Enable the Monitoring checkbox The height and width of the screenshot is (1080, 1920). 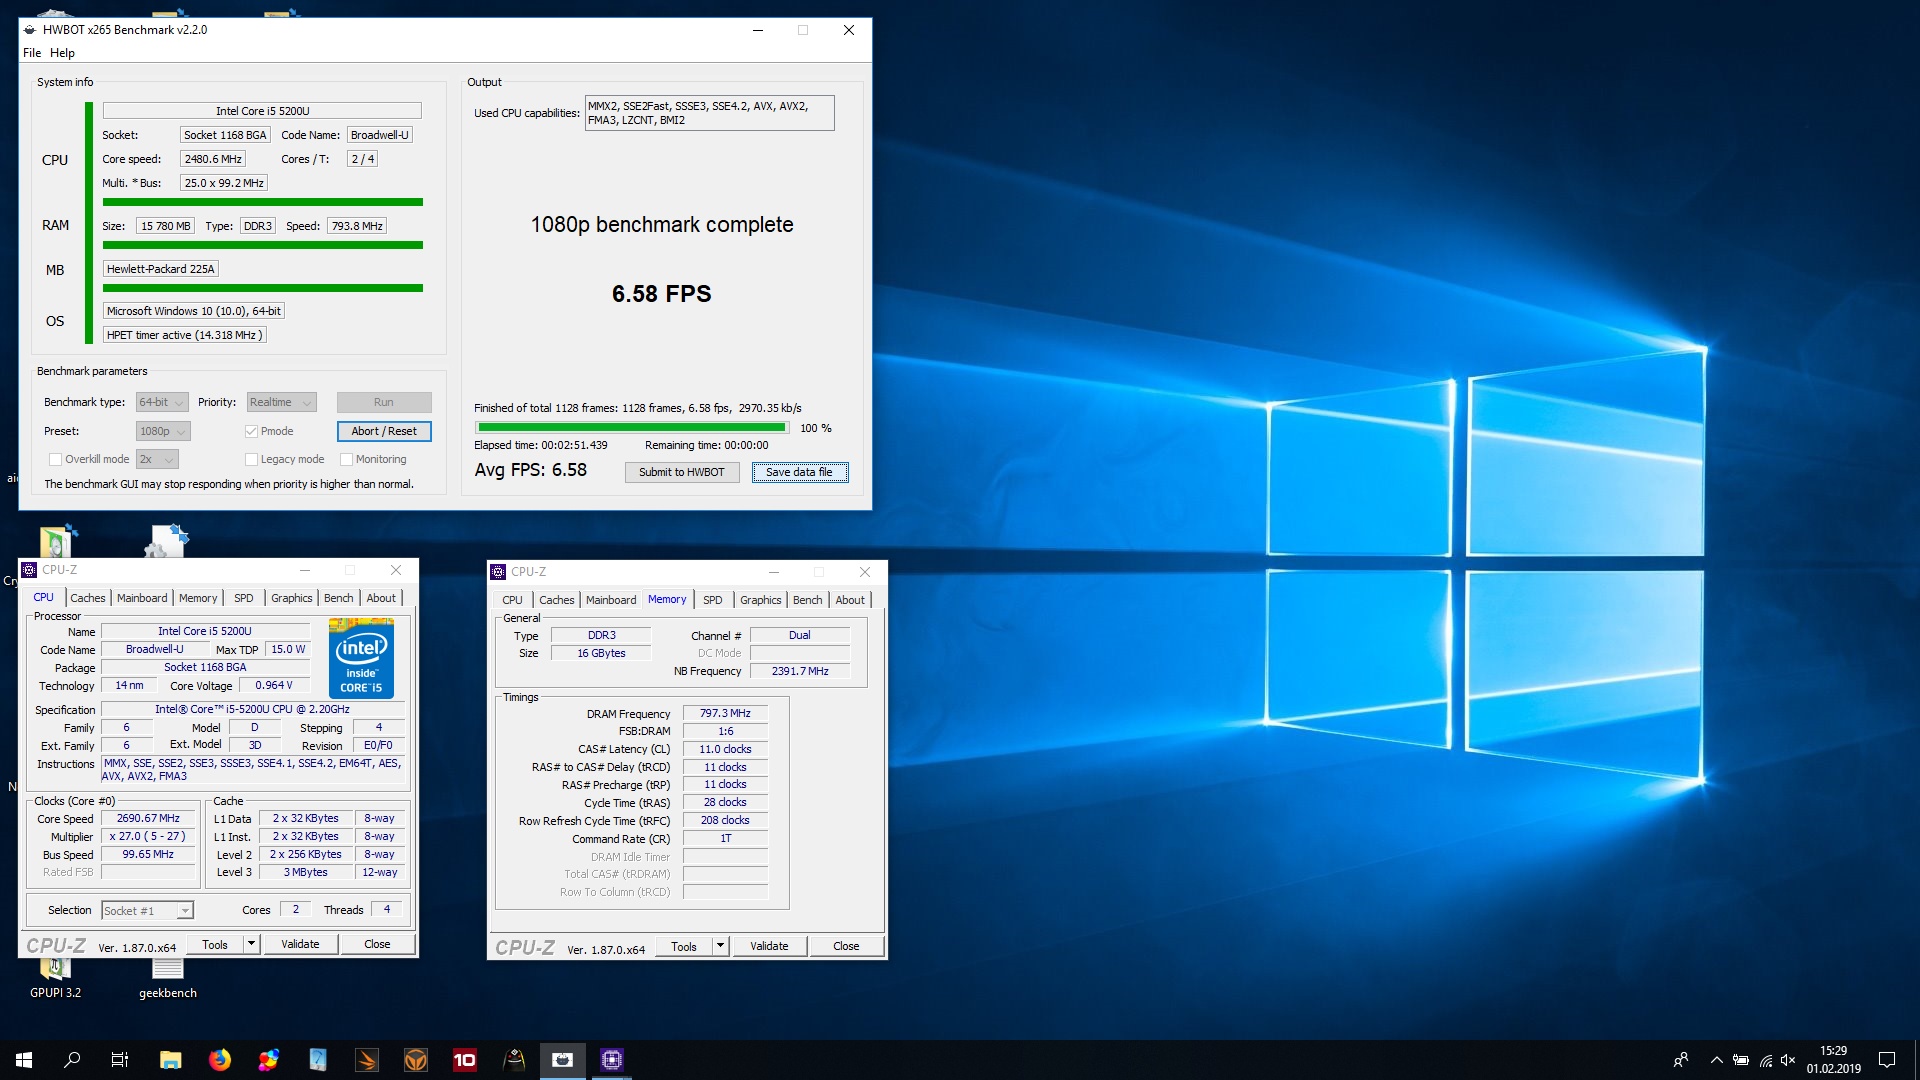[x=346, y=459]
